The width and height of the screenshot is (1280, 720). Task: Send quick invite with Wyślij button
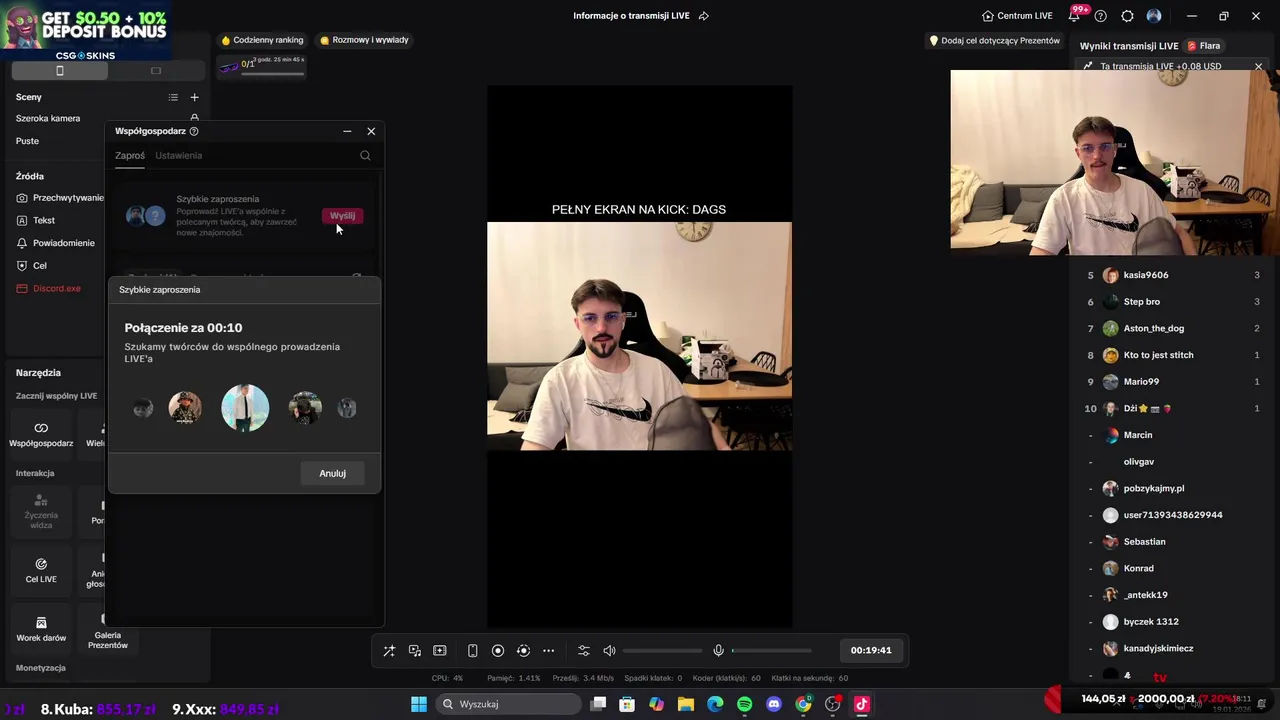point(342,216)
